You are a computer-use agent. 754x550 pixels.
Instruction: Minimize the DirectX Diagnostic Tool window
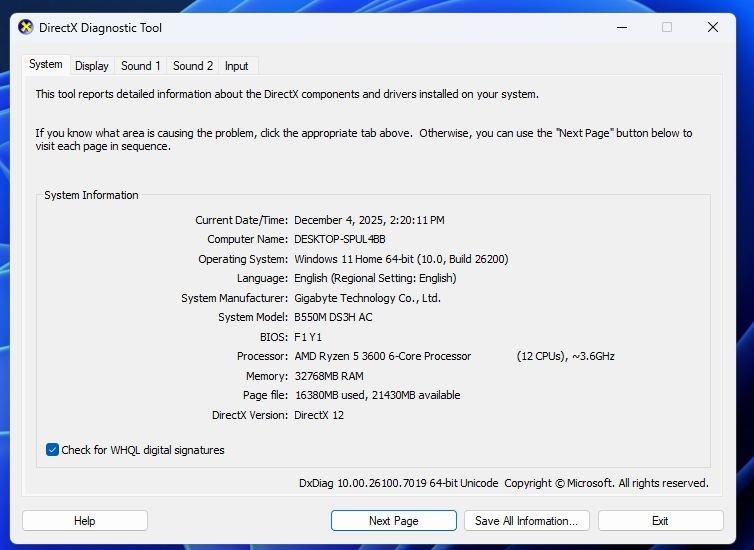click(x=622, y=27)
